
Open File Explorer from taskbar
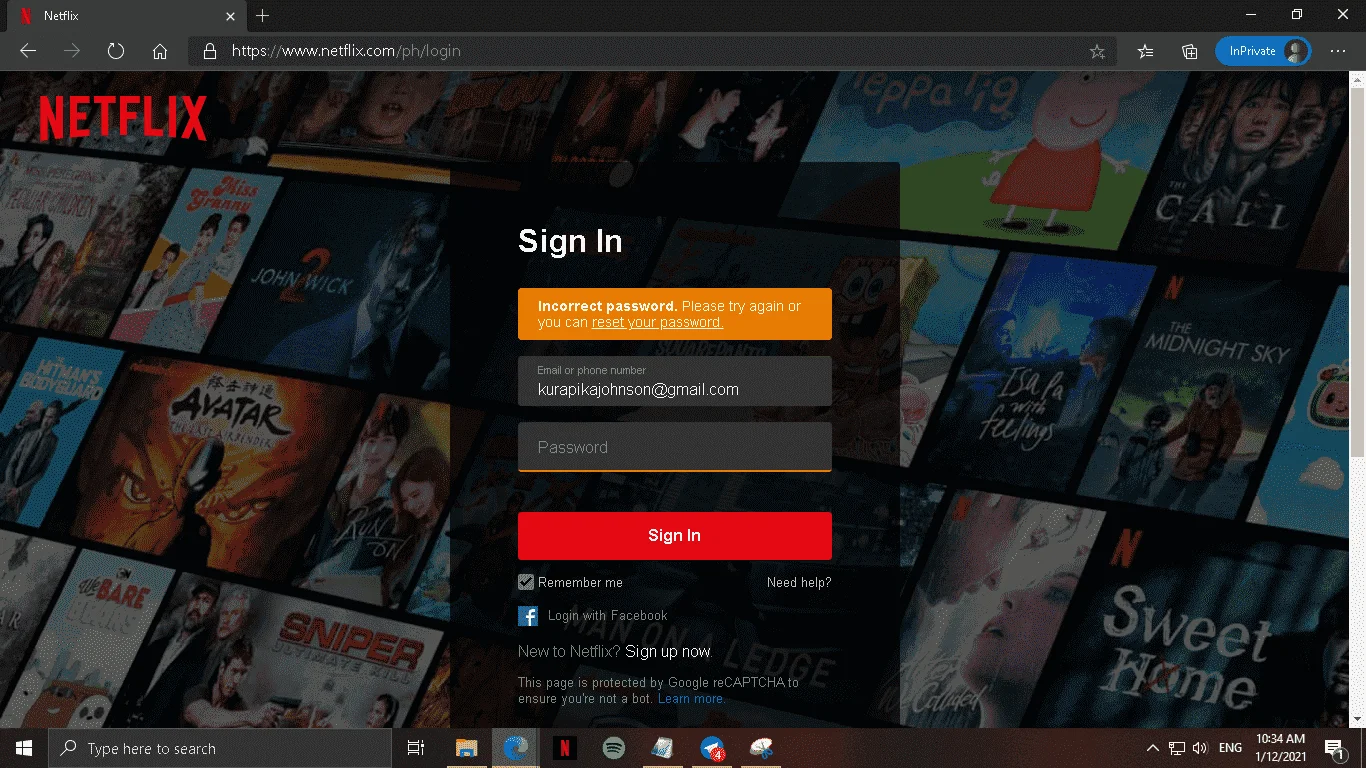pos(466,748)
